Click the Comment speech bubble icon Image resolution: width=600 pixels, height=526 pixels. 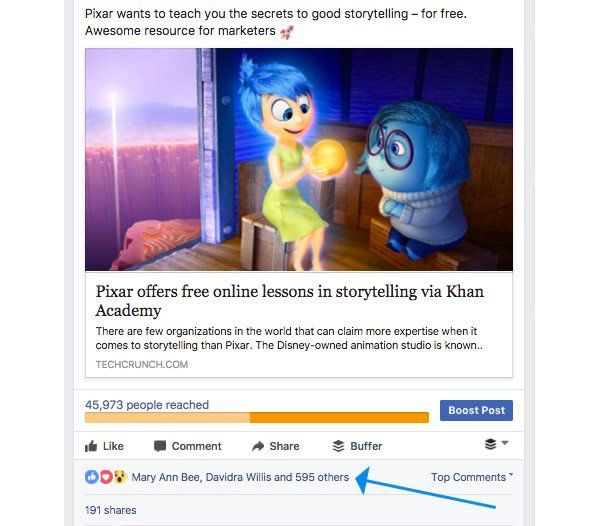160,446
